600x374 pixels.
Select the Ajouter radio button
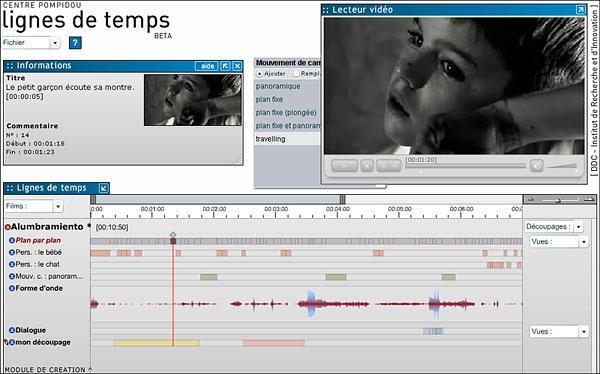[260, 73]
